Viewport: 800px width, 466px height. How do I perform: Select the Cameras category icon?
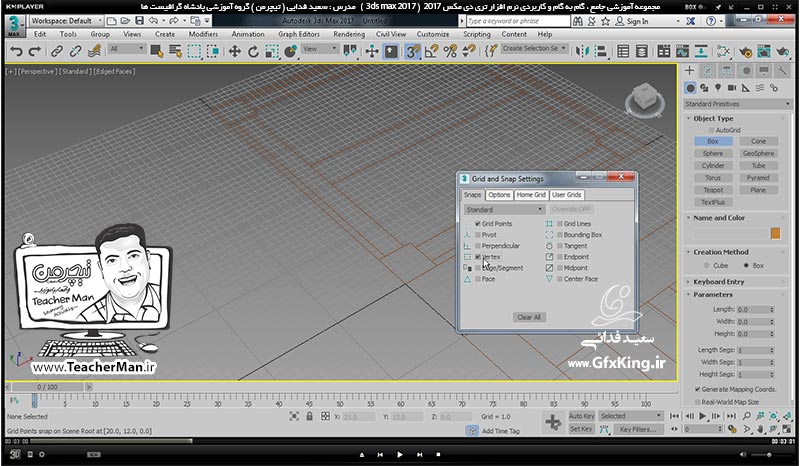tap(732, 88)
